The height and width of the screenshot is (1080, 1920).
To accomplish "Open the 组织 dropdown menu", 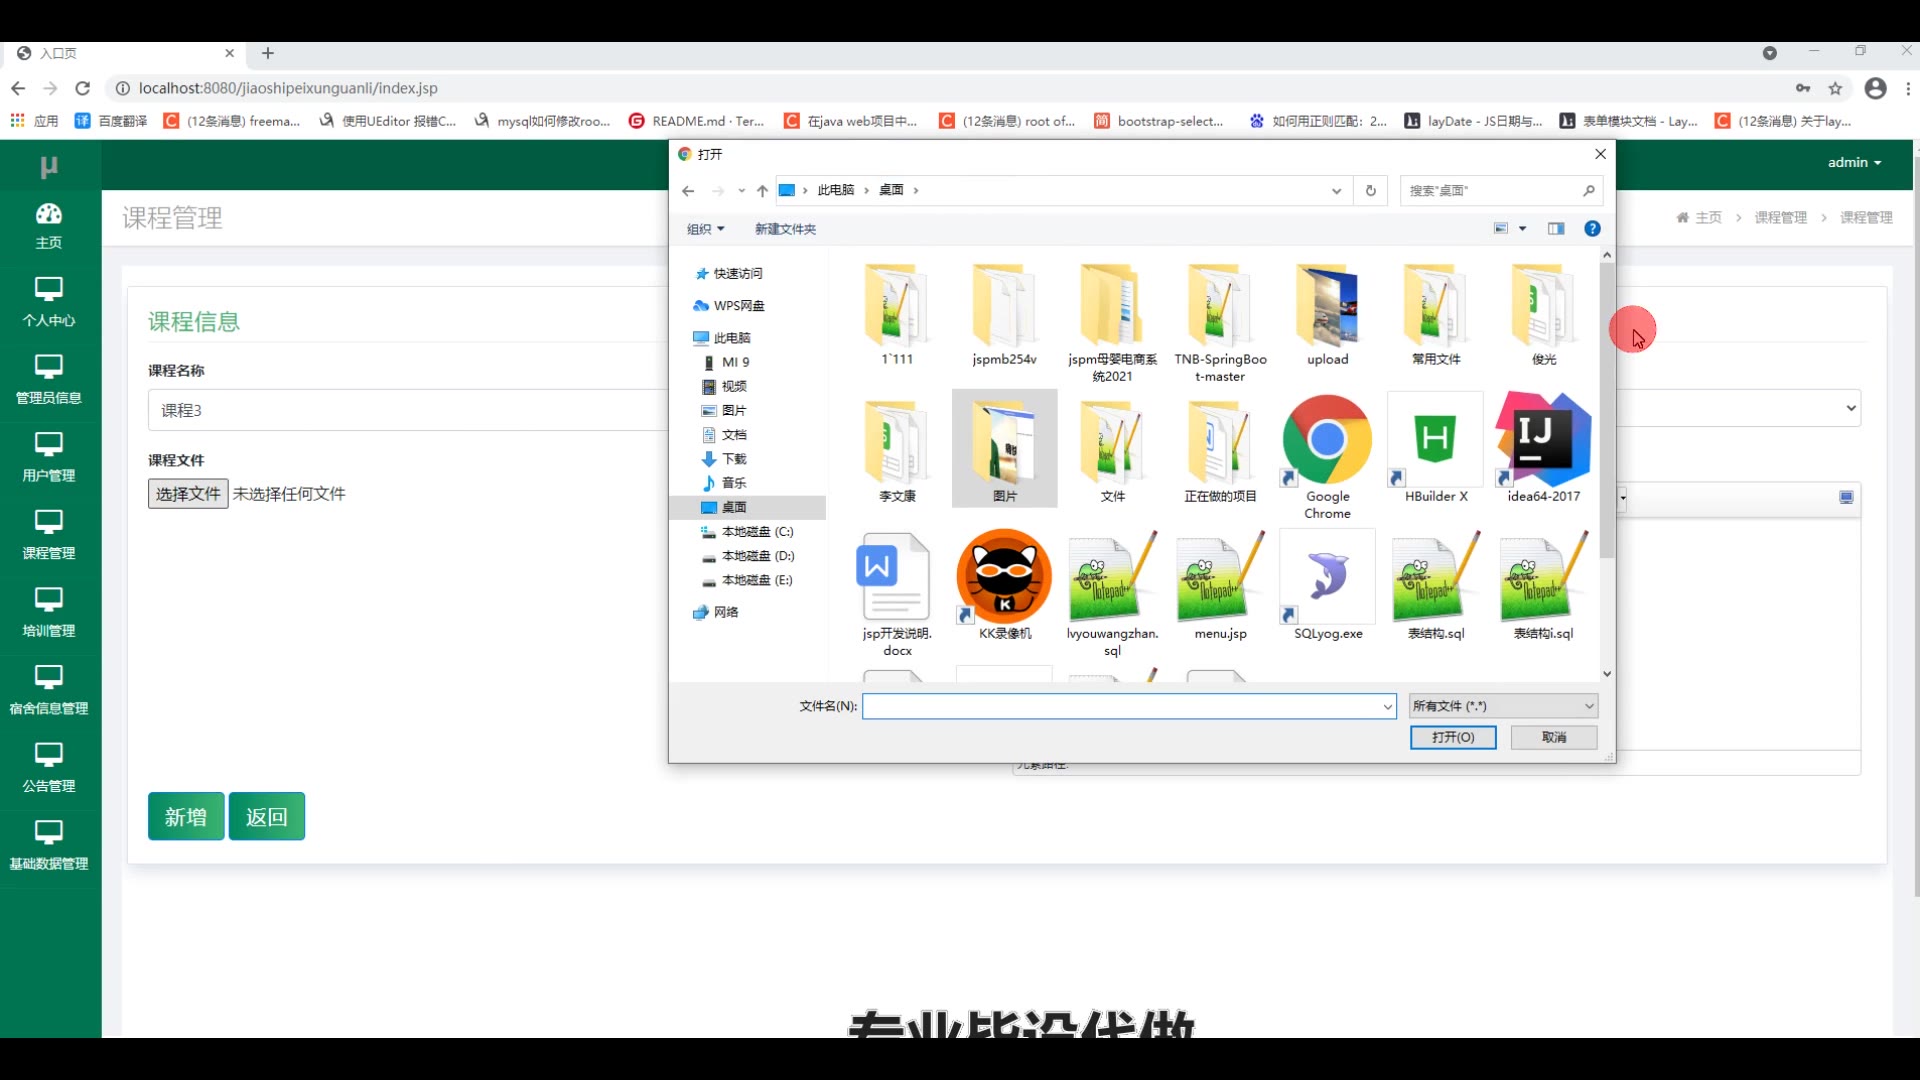I will pyautogui.click(x=706, y=229).
